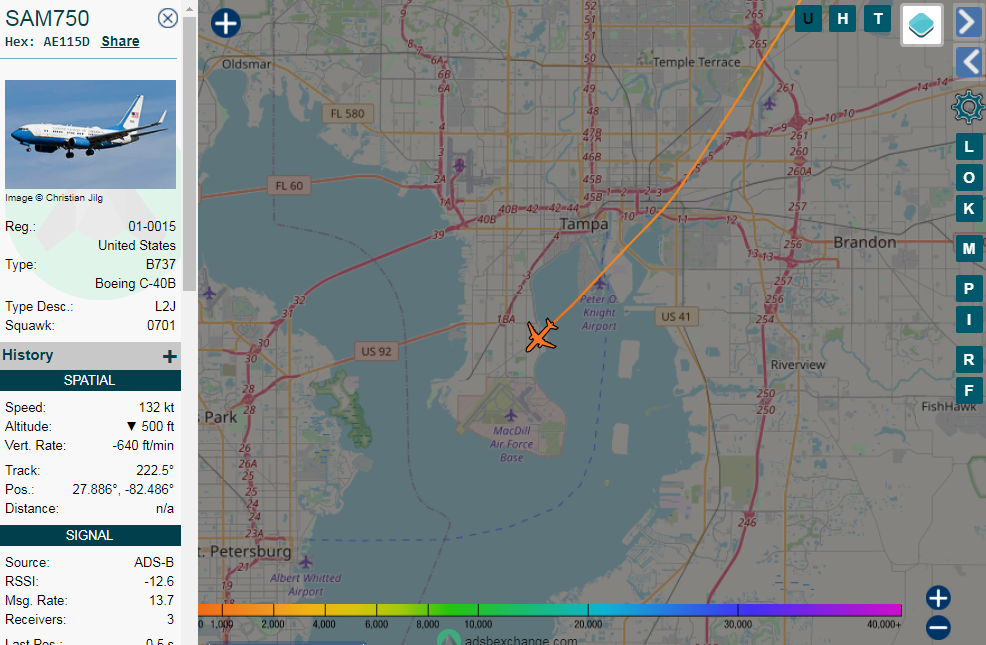Click the info panel scrollbar thumb
Screen dimensions: 986x645
tap(189, 154)
